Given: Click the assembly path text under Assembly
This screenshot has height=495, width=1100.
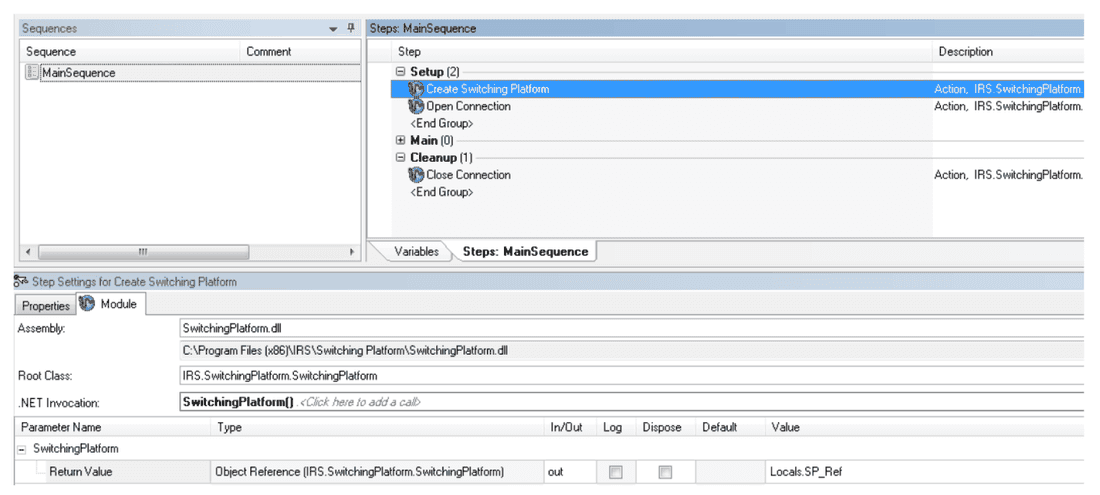Looking at the screenshot, I should 344,351.
